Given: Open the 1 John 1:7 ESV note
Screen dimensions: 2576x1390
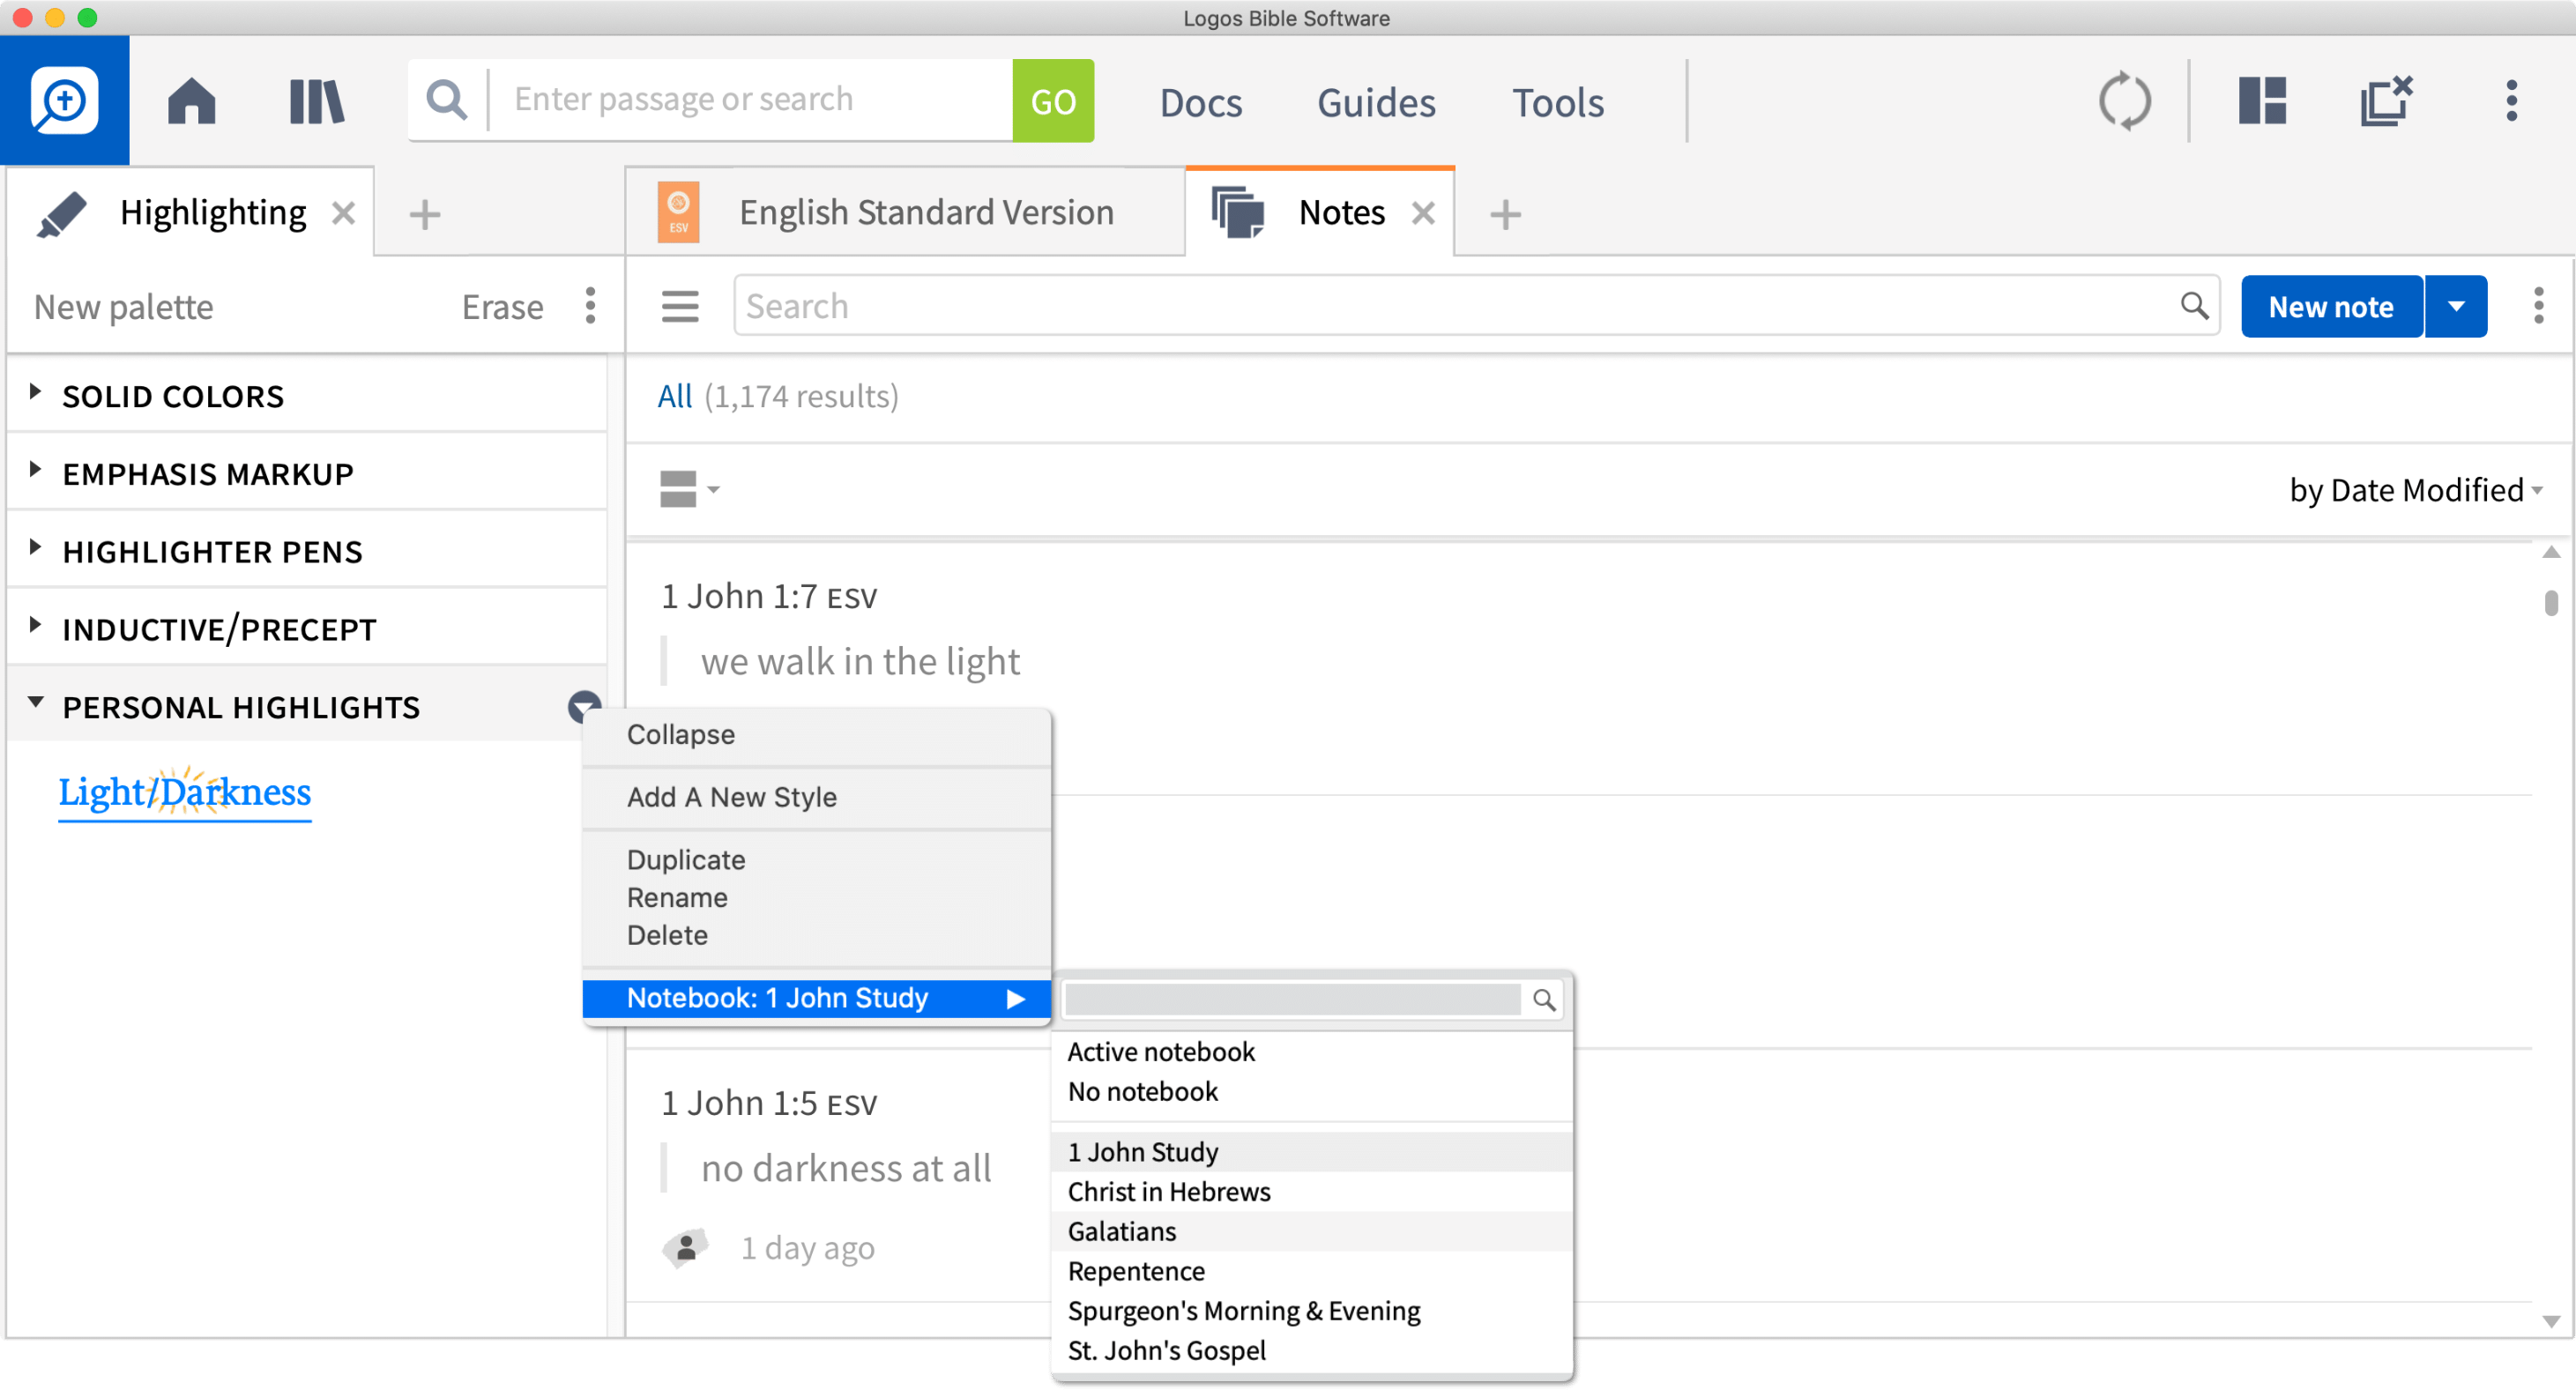Looking at the screenshot, I should [x=769, y=597].
